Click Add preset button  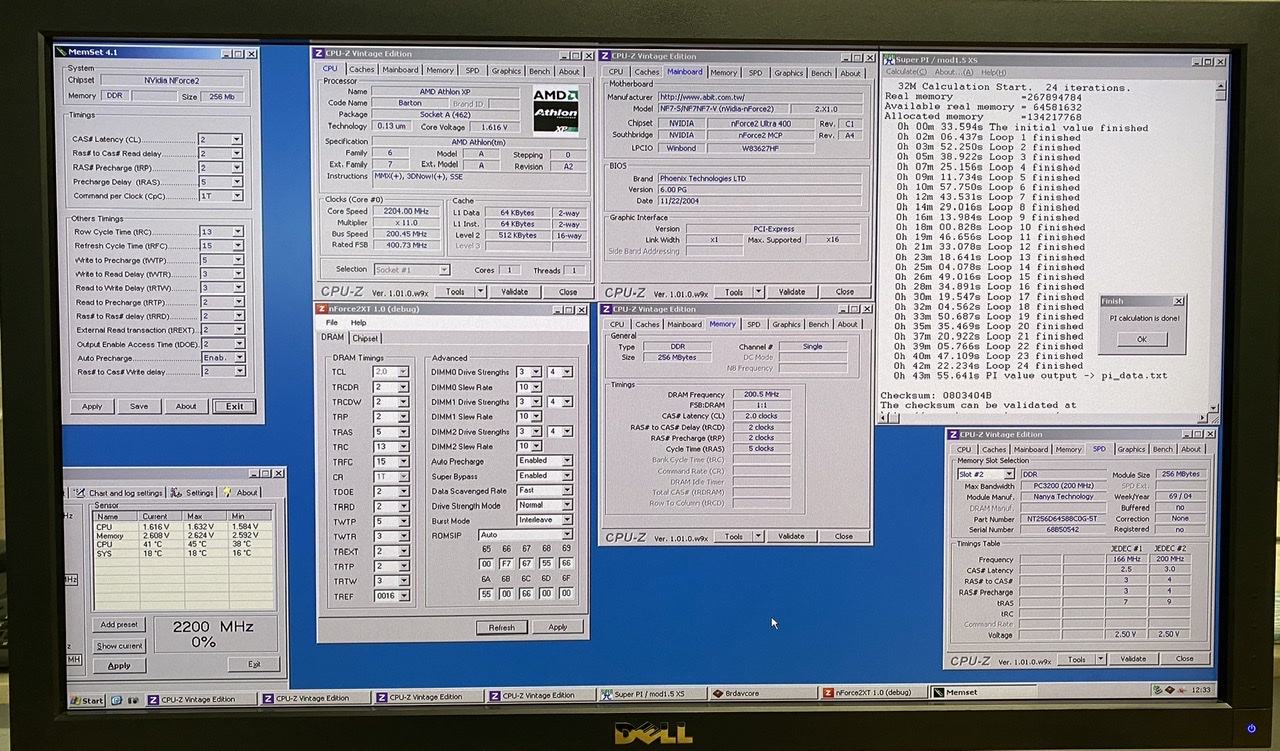pyautogui.click(x=120, y=624)
